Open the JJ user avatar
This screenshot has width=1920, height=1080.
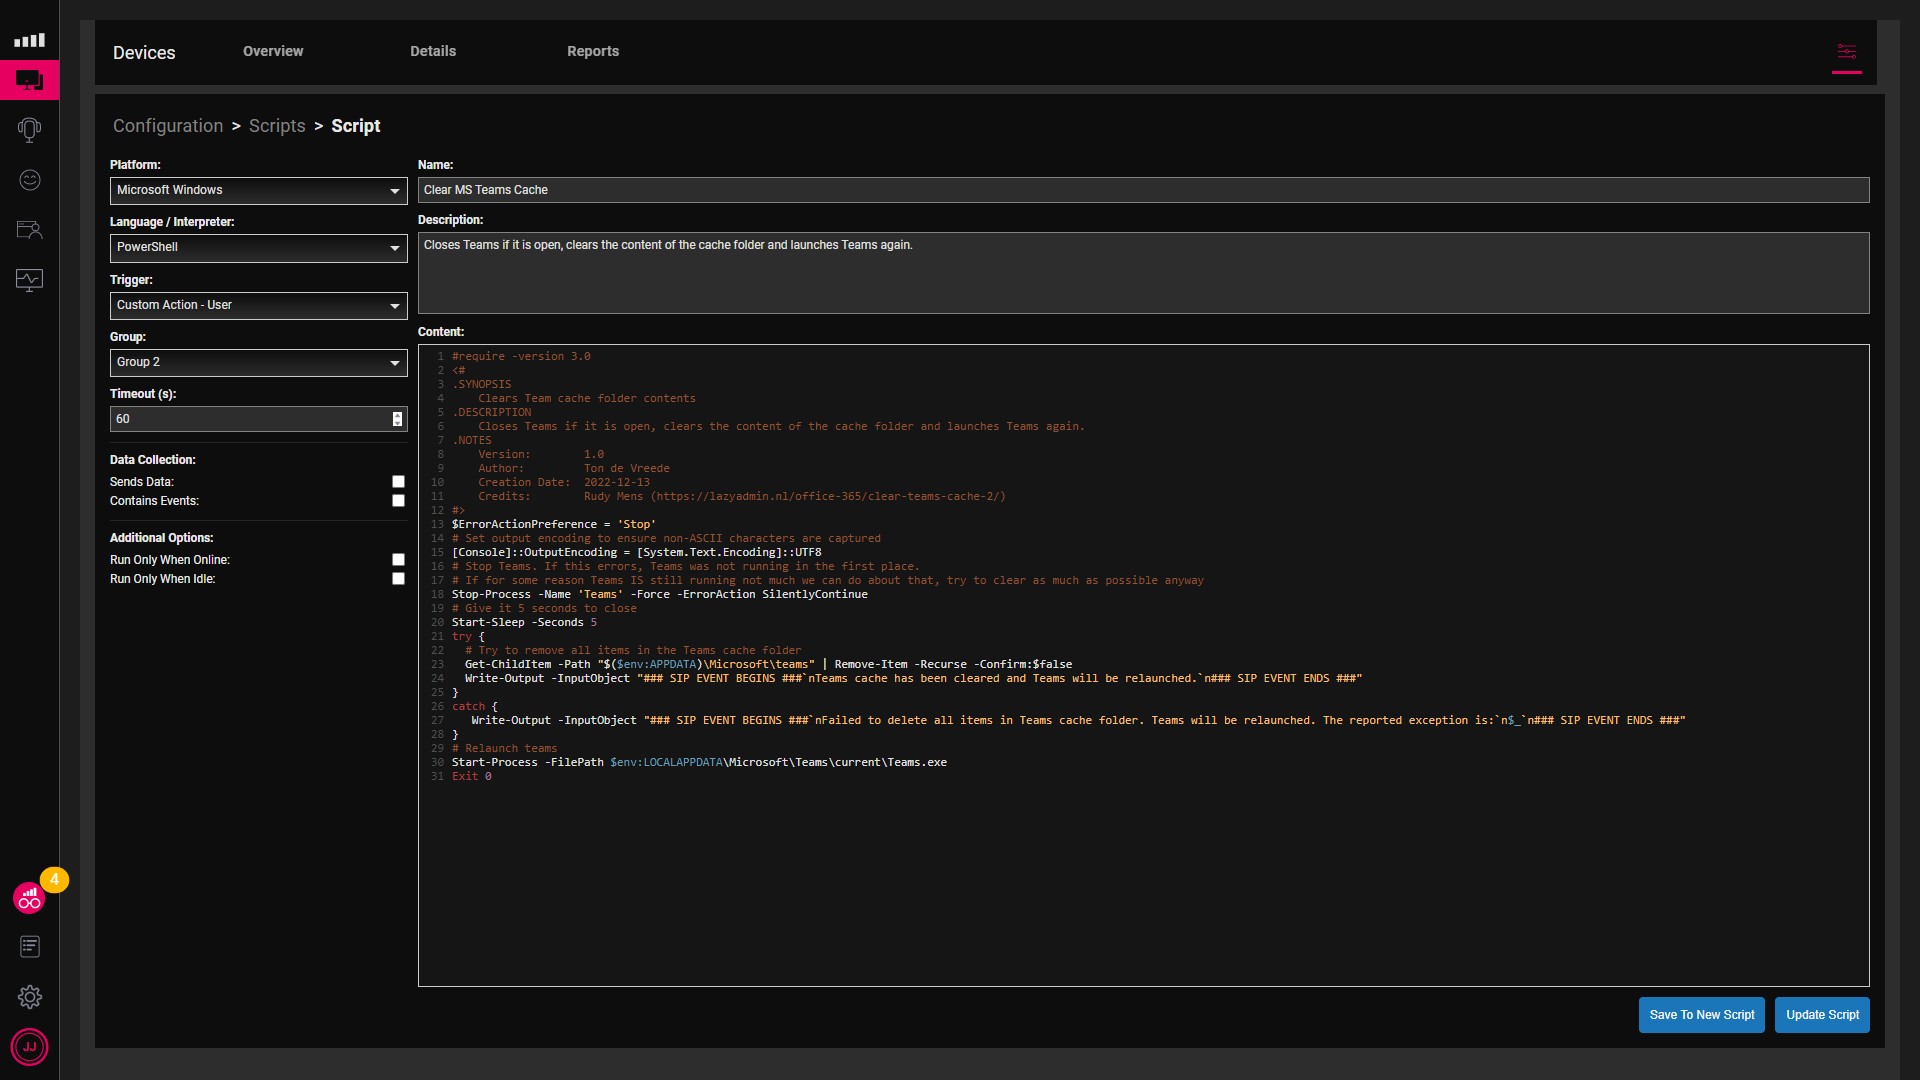[x=29, y=1047]
